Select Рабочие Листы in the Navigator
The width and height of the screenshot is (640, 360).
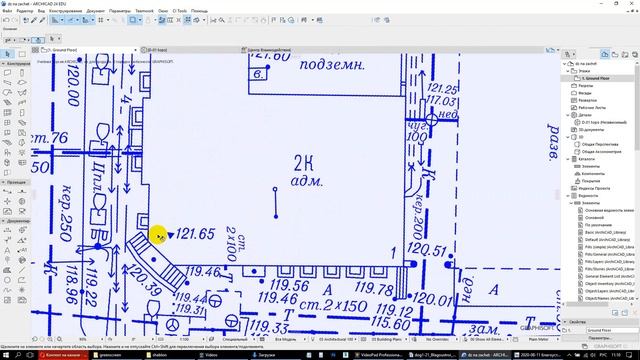[591, 108]
